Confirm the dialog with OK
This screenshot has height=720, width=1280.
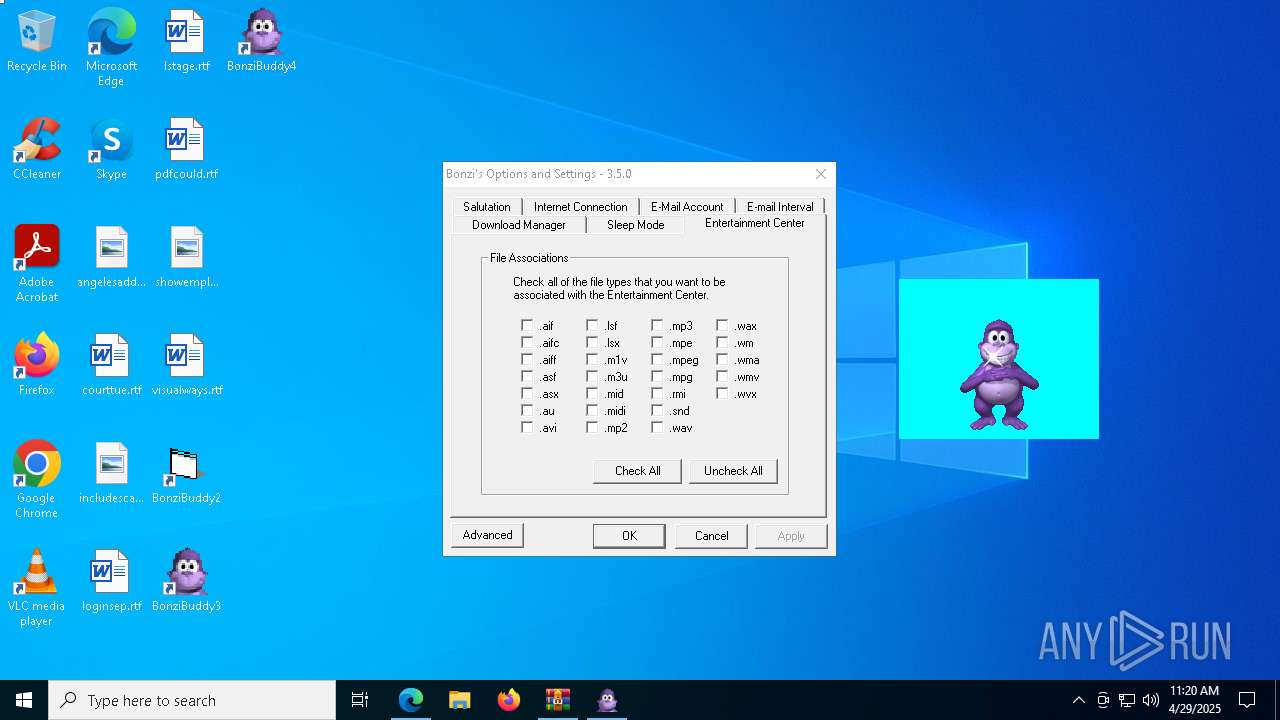pyautogui.click(x=629, y=536)
